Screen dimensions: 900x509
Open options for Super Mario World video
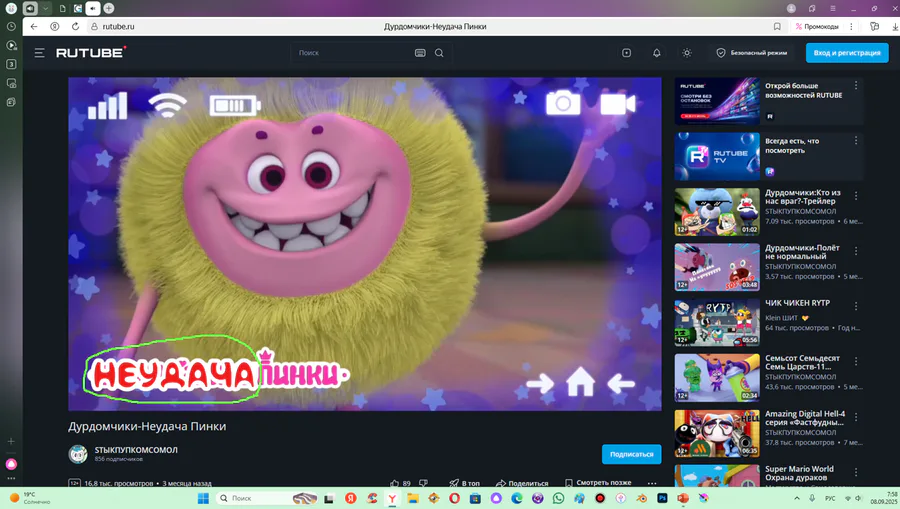[856, 472]
